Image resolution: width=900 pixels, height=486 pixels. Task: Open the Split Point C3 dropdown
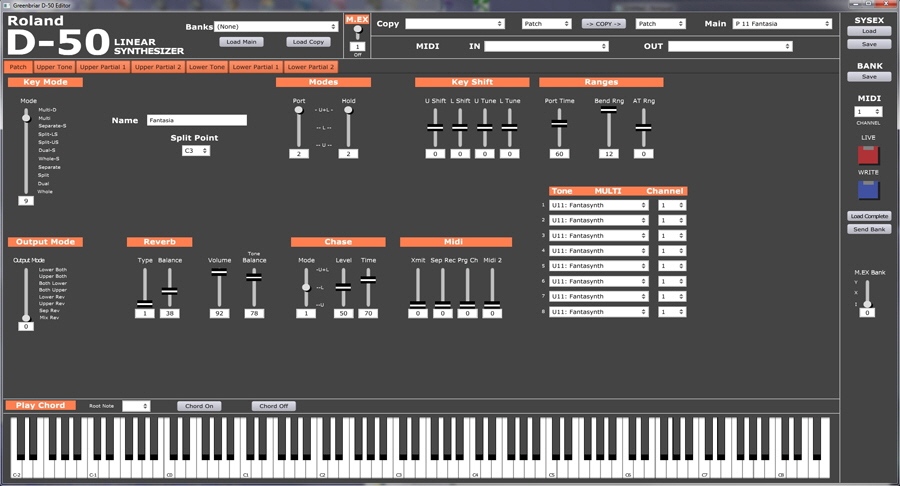[x=196, y=150]
